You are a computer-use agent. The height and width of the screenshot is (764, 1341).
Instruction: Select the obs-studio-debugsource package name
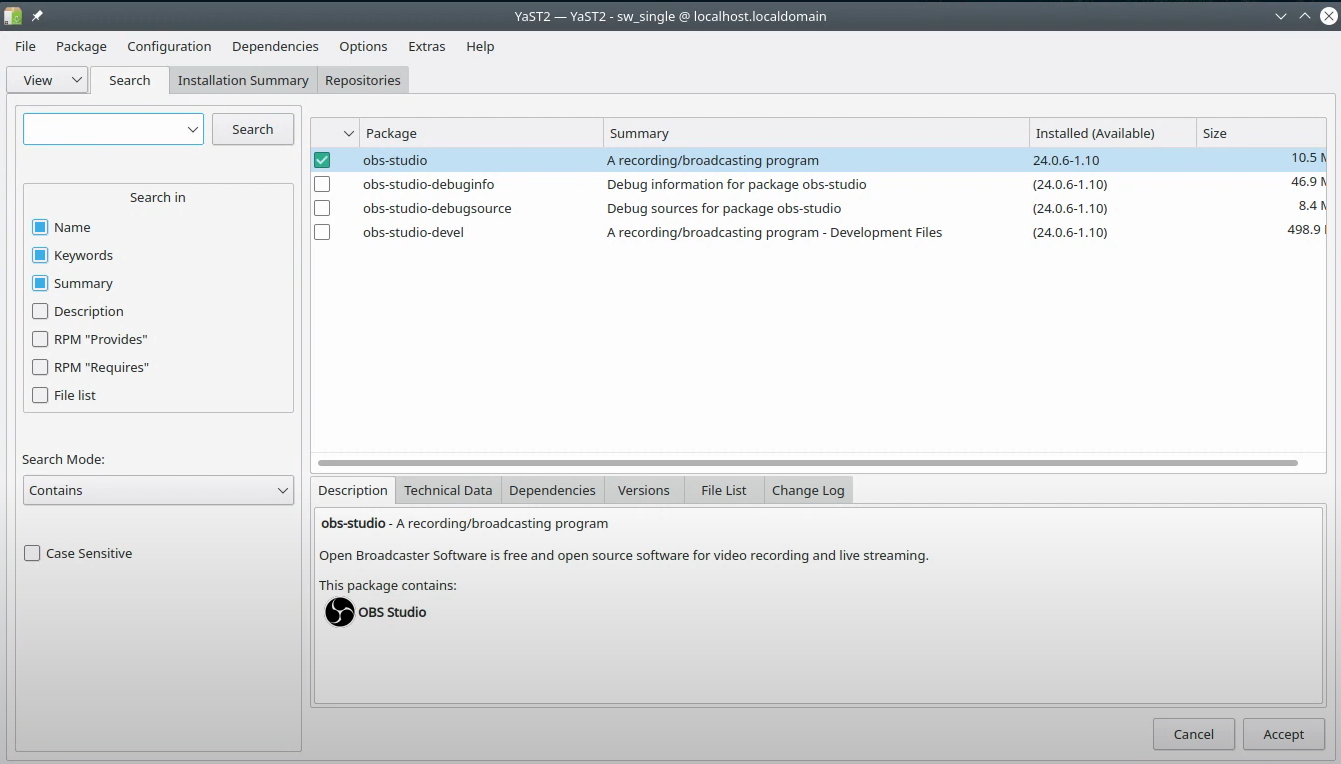[437, 208]
